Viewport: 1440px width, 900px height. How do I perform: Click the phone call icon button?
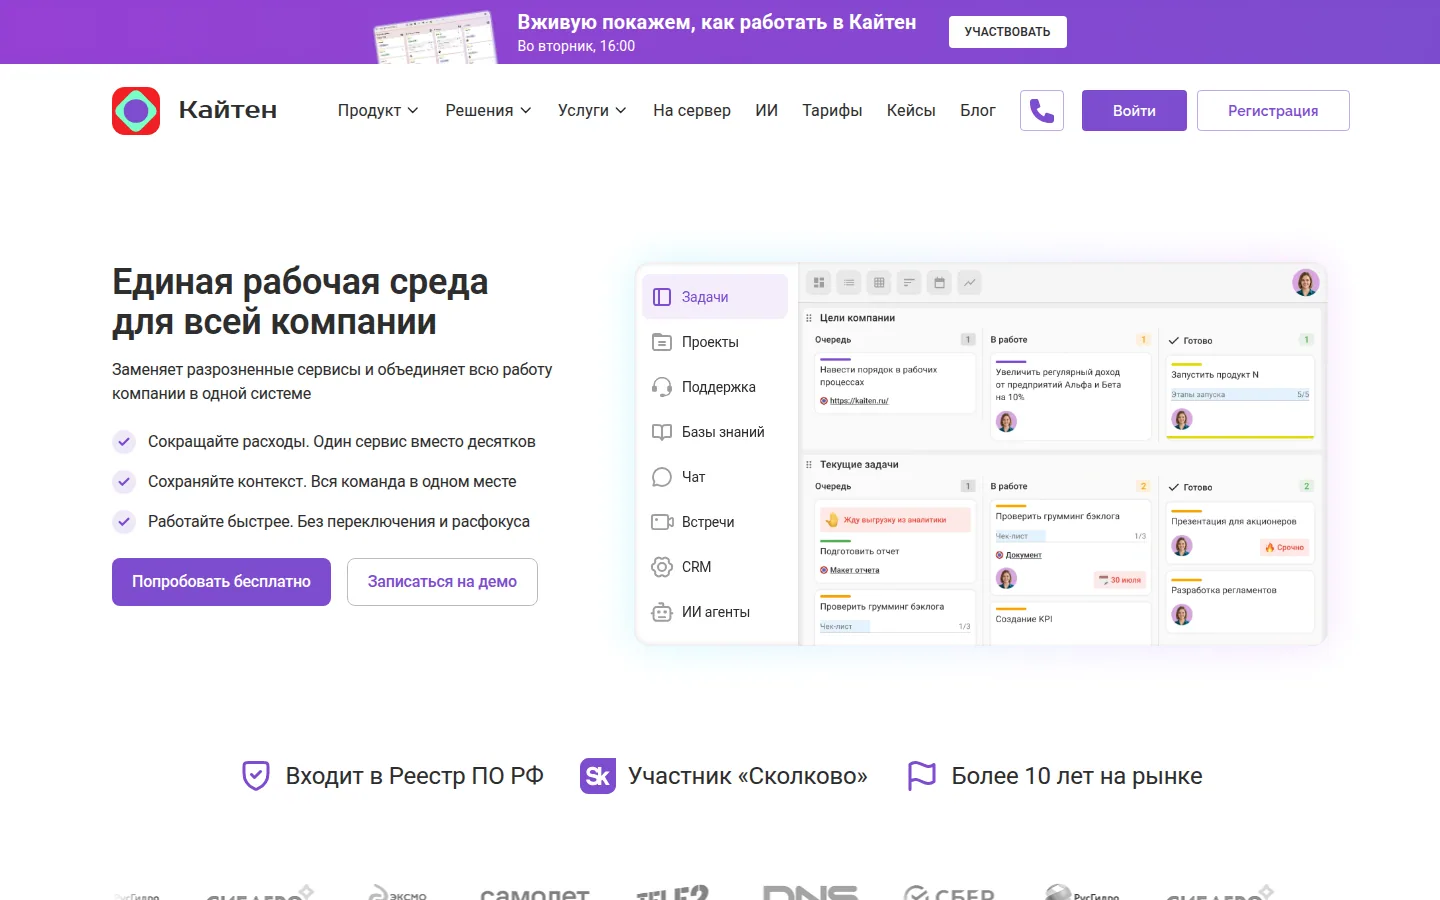(x=1042, y=110)
